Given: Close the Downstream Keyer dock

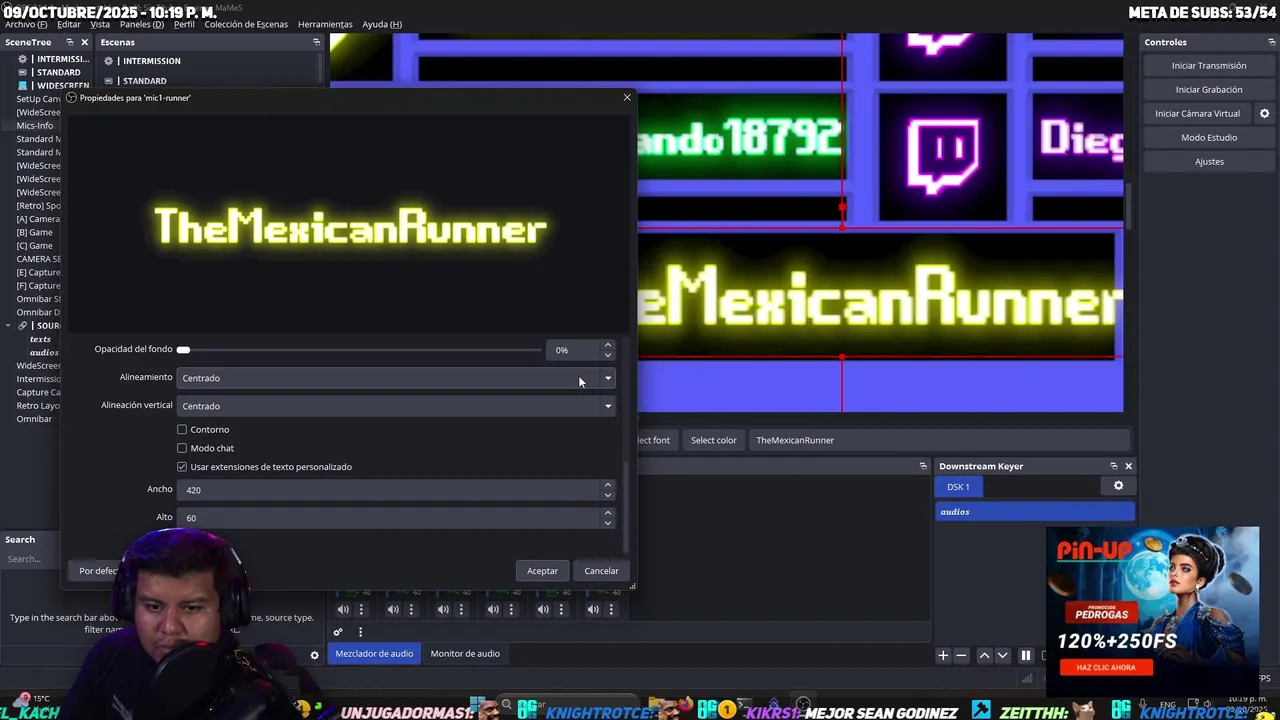Looking at the screenshot, I should click(x=1128, y=466).
